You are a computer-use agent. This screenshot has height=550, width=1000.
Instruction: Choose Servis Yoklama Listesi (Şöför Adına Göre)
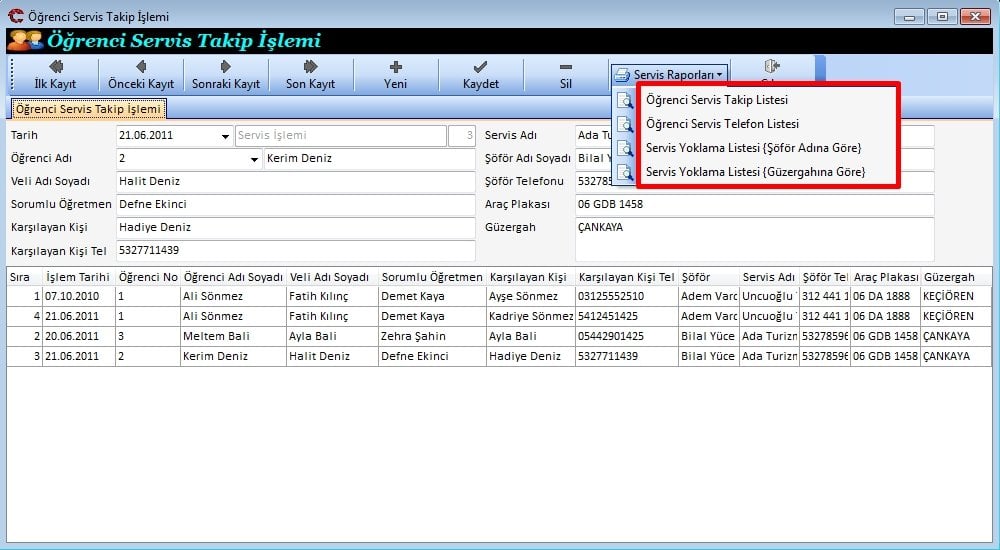click(753, 148)
